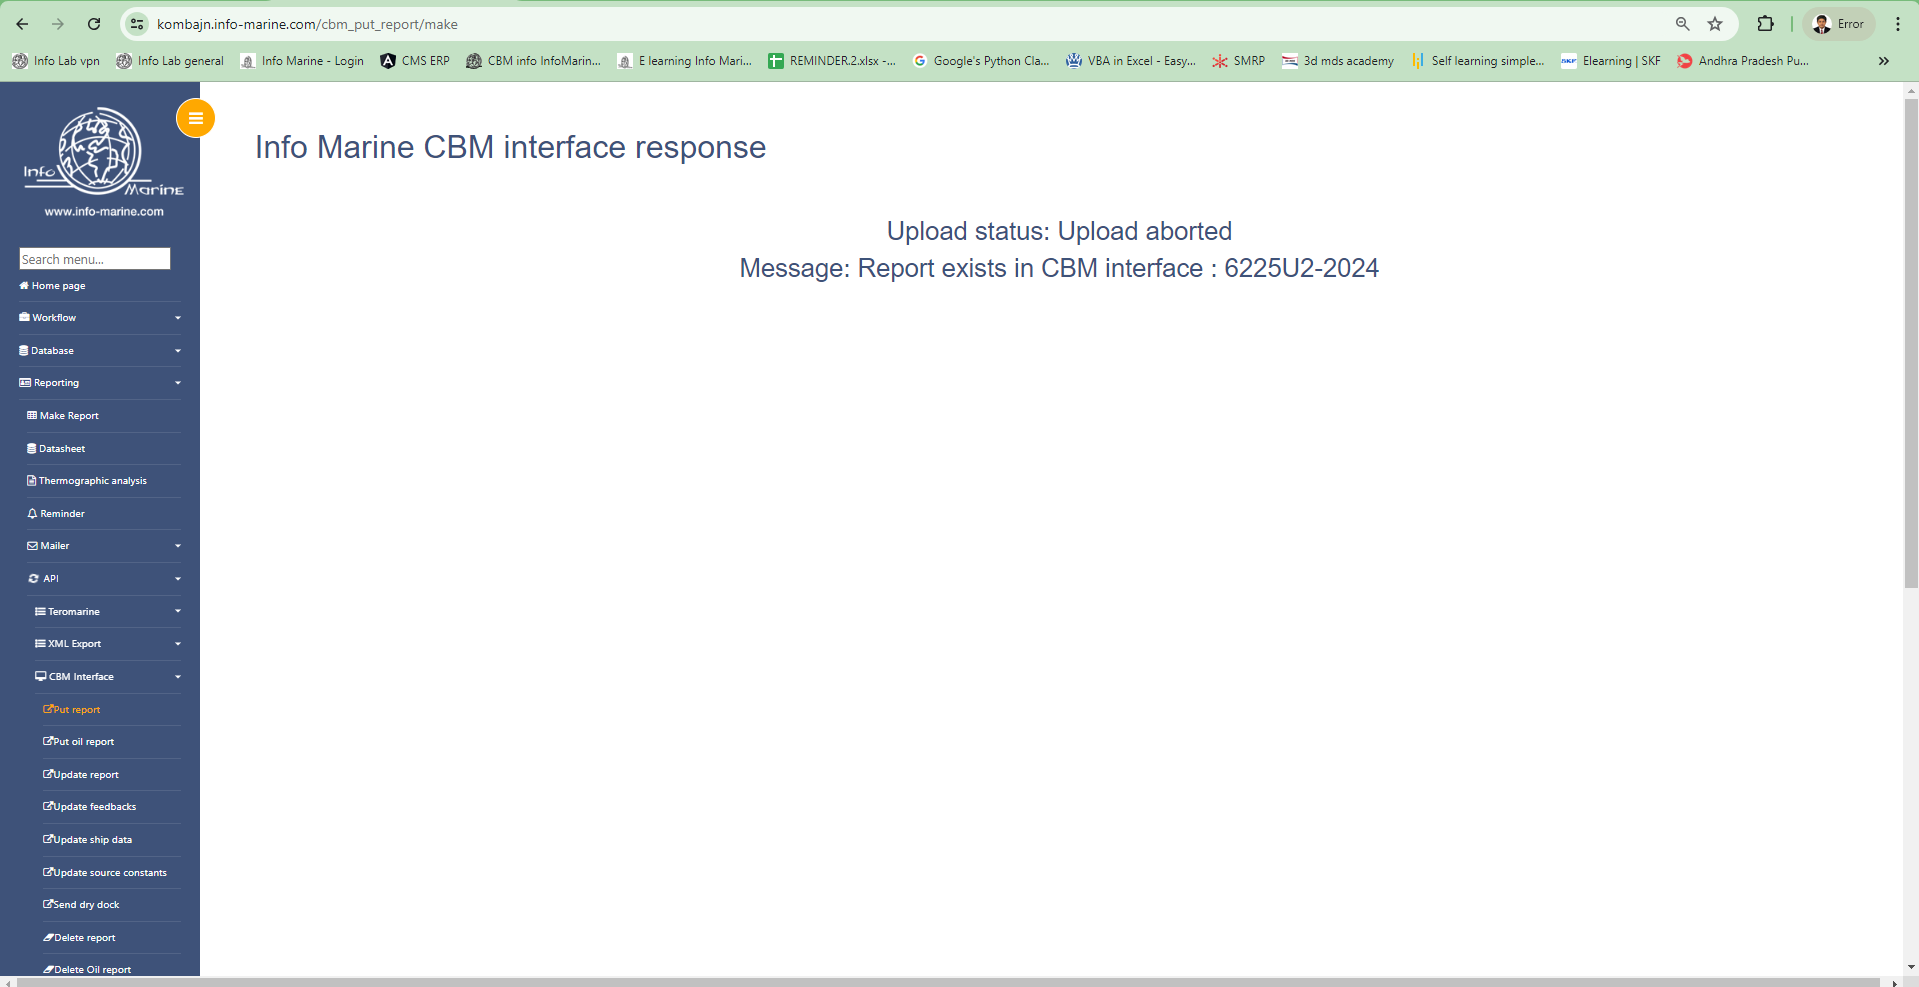Viewport: 1919px width, 987px height.
Task: Open the Put oil report link
Action: [83, 742]
